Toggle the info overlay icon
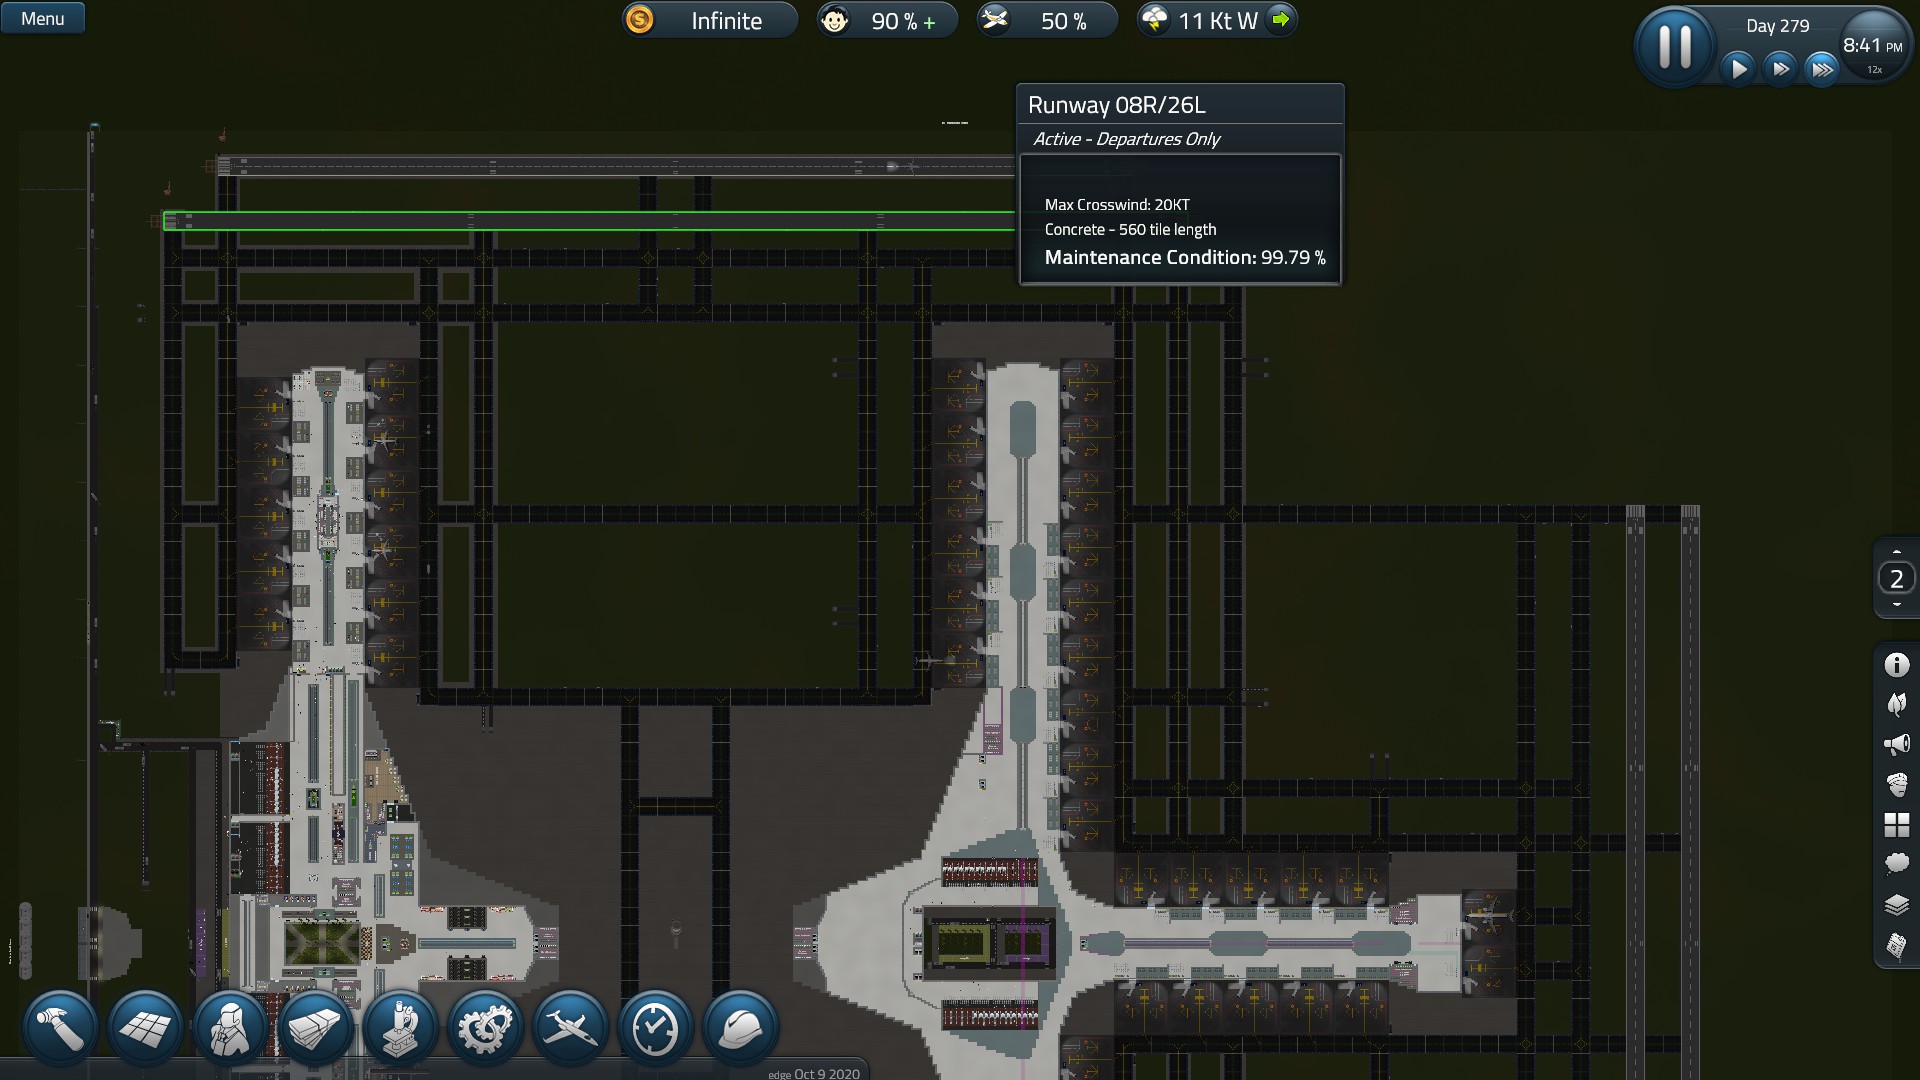The height and width of the screenshot is (1080, 1920). click(x=1896, y=665)
